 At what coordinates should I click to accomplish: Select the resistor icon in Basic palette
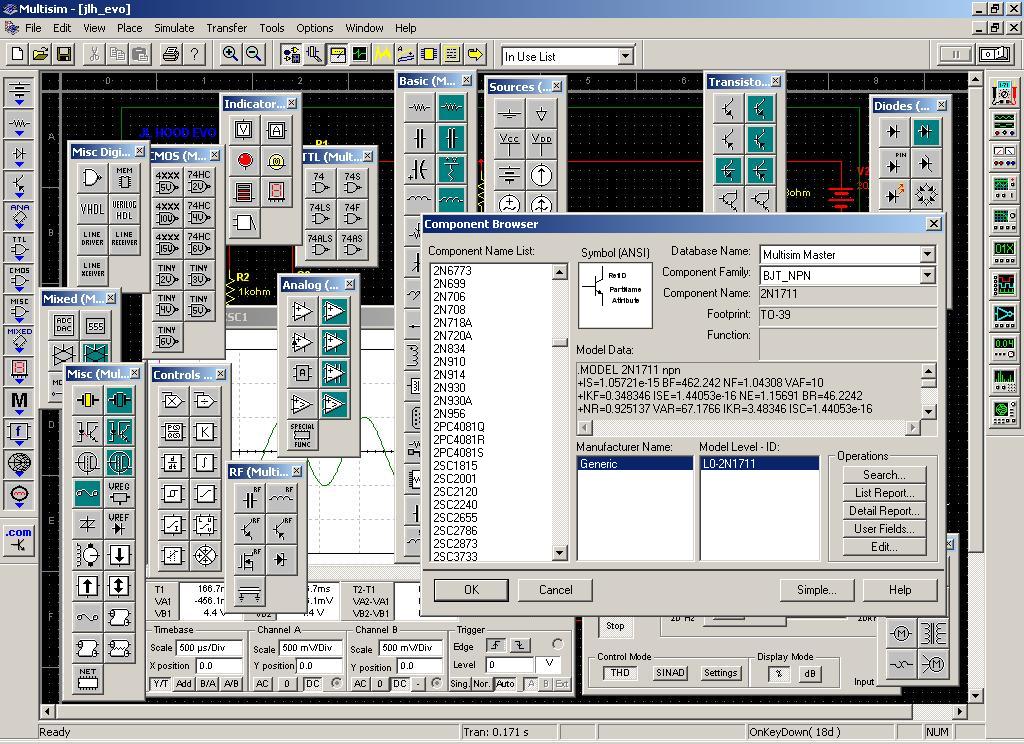[419, 107]
